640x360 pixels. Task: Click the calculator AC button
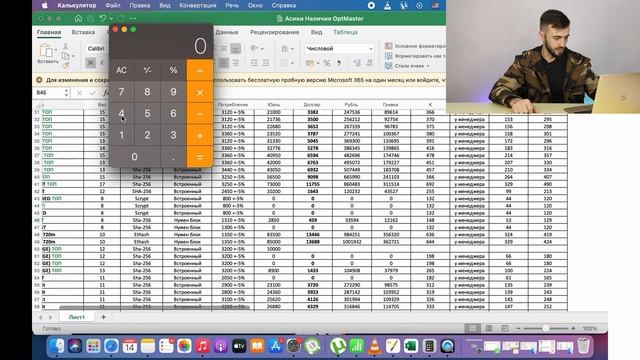pos(121,70)
